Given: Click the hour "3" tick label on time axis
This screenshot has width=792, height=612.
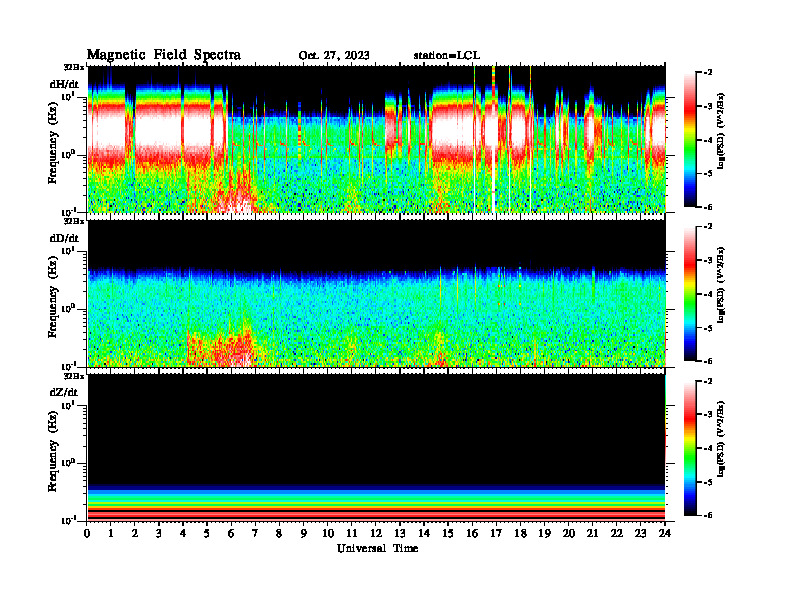Looking at the screenshot, I should [x=159, y=533].
